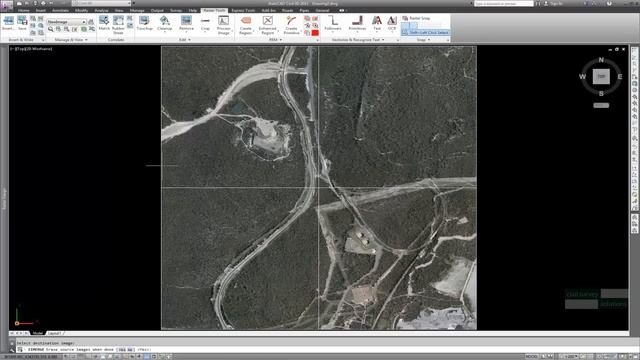Select the Text recognition tool
The image size is (640, 360).
click(377, 23)
